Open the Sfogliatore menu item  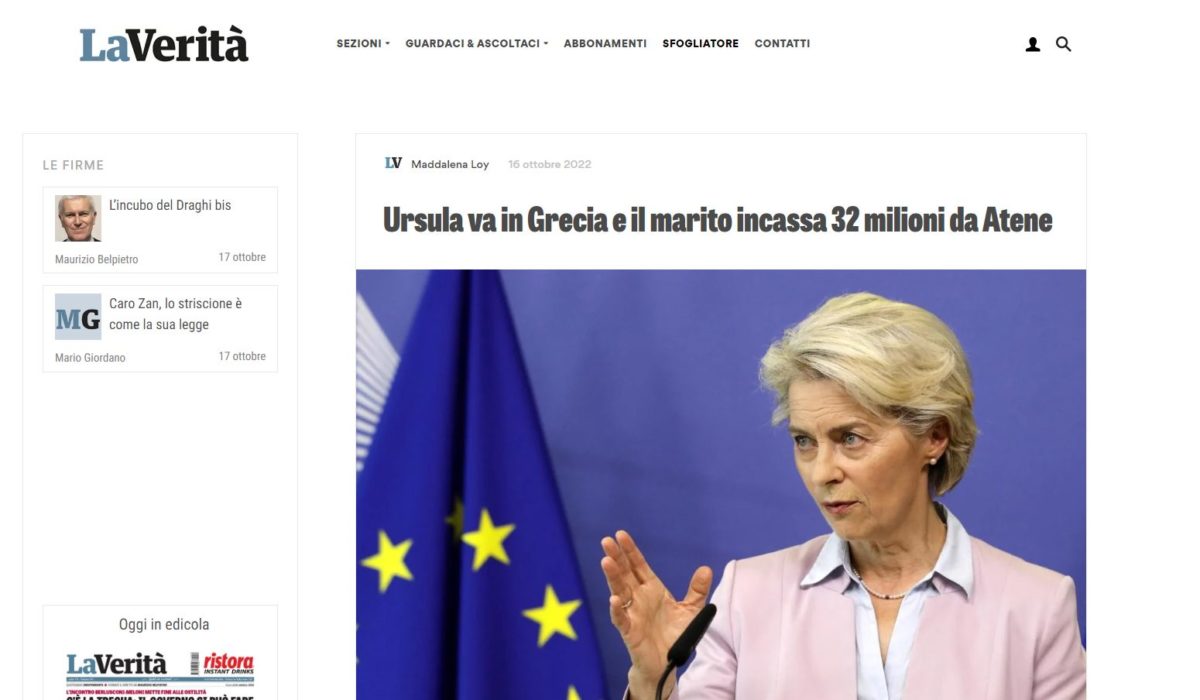coord(700,44)
